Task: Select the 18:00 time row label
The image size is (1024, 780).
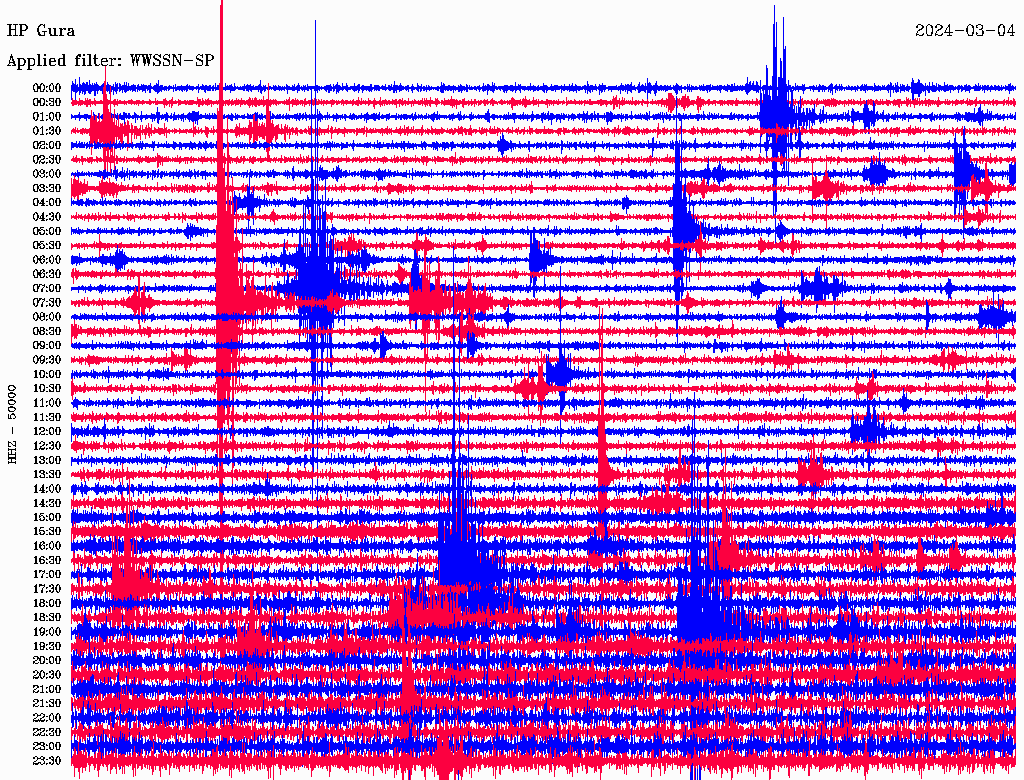Action: click(x=46, y=604)
